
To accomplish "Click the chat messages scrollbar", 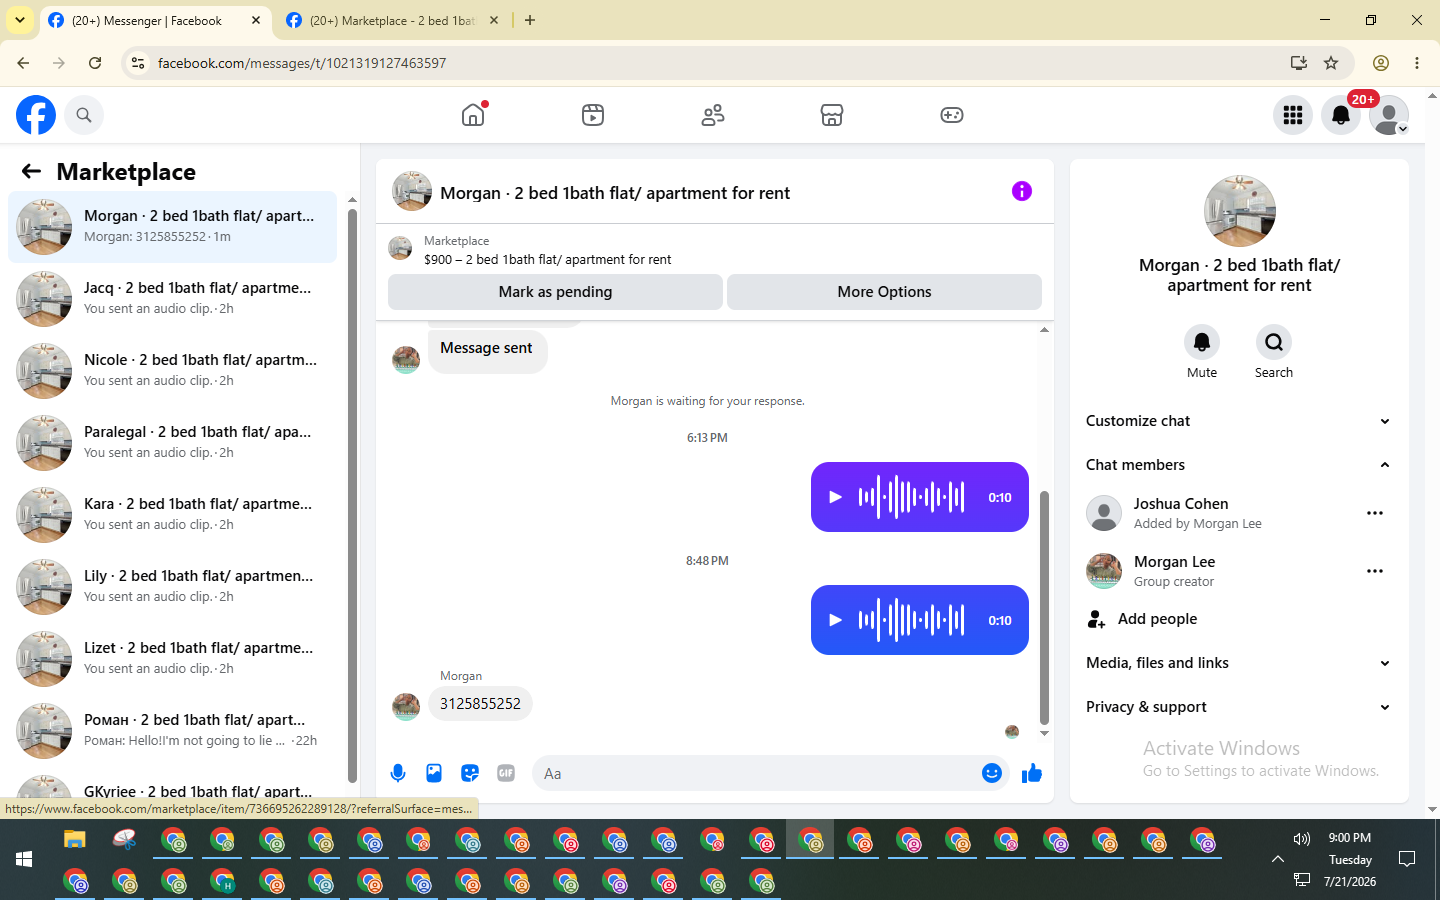I will (1044, 608).
